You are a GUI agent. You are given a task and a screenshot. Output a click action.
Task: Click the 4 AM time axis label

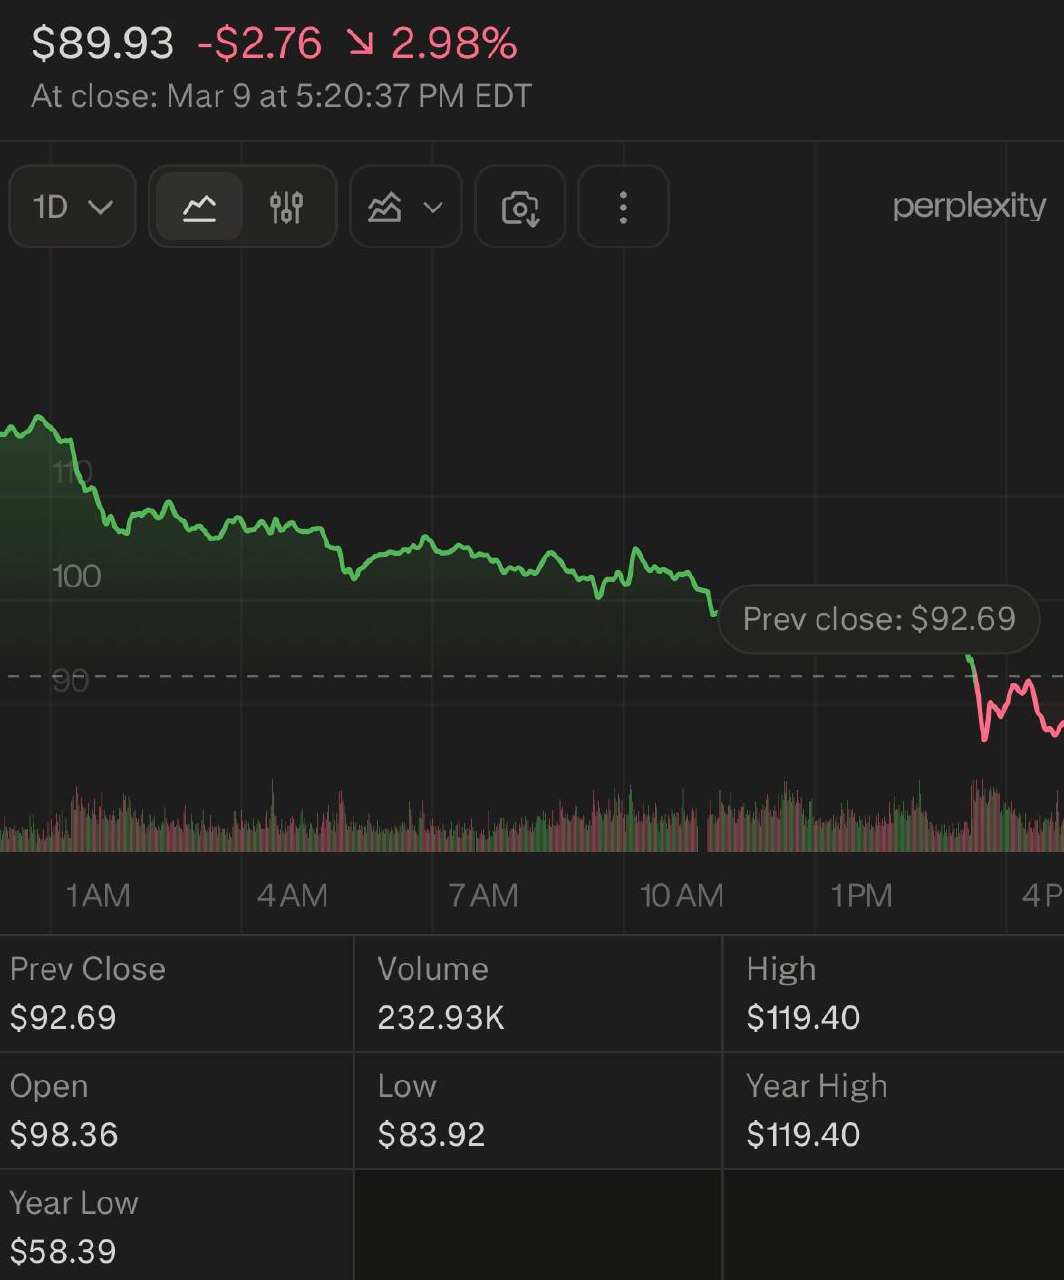click(292, 895)
